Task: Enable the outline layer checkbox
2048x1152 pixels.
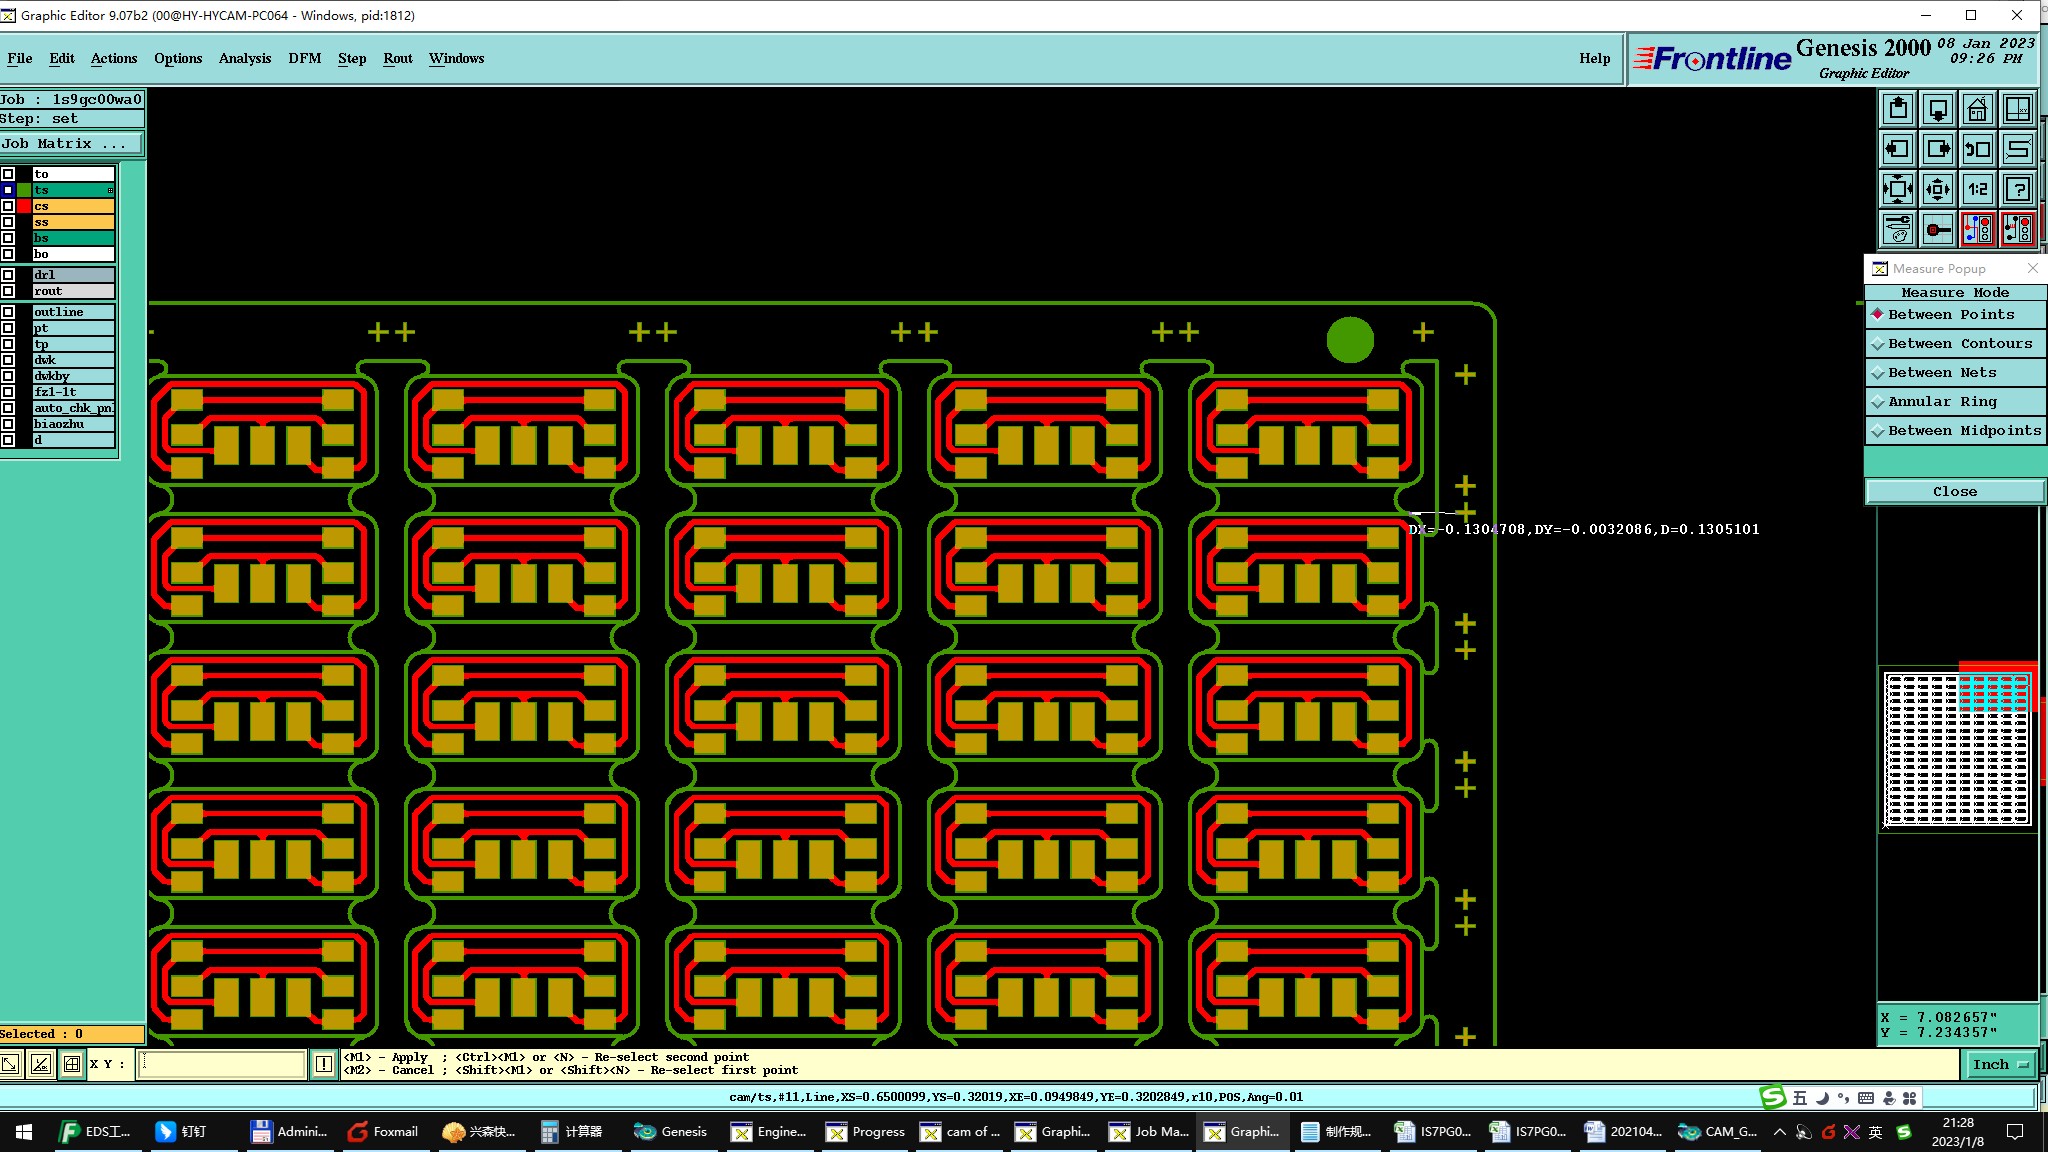Action: click(8, 312)
